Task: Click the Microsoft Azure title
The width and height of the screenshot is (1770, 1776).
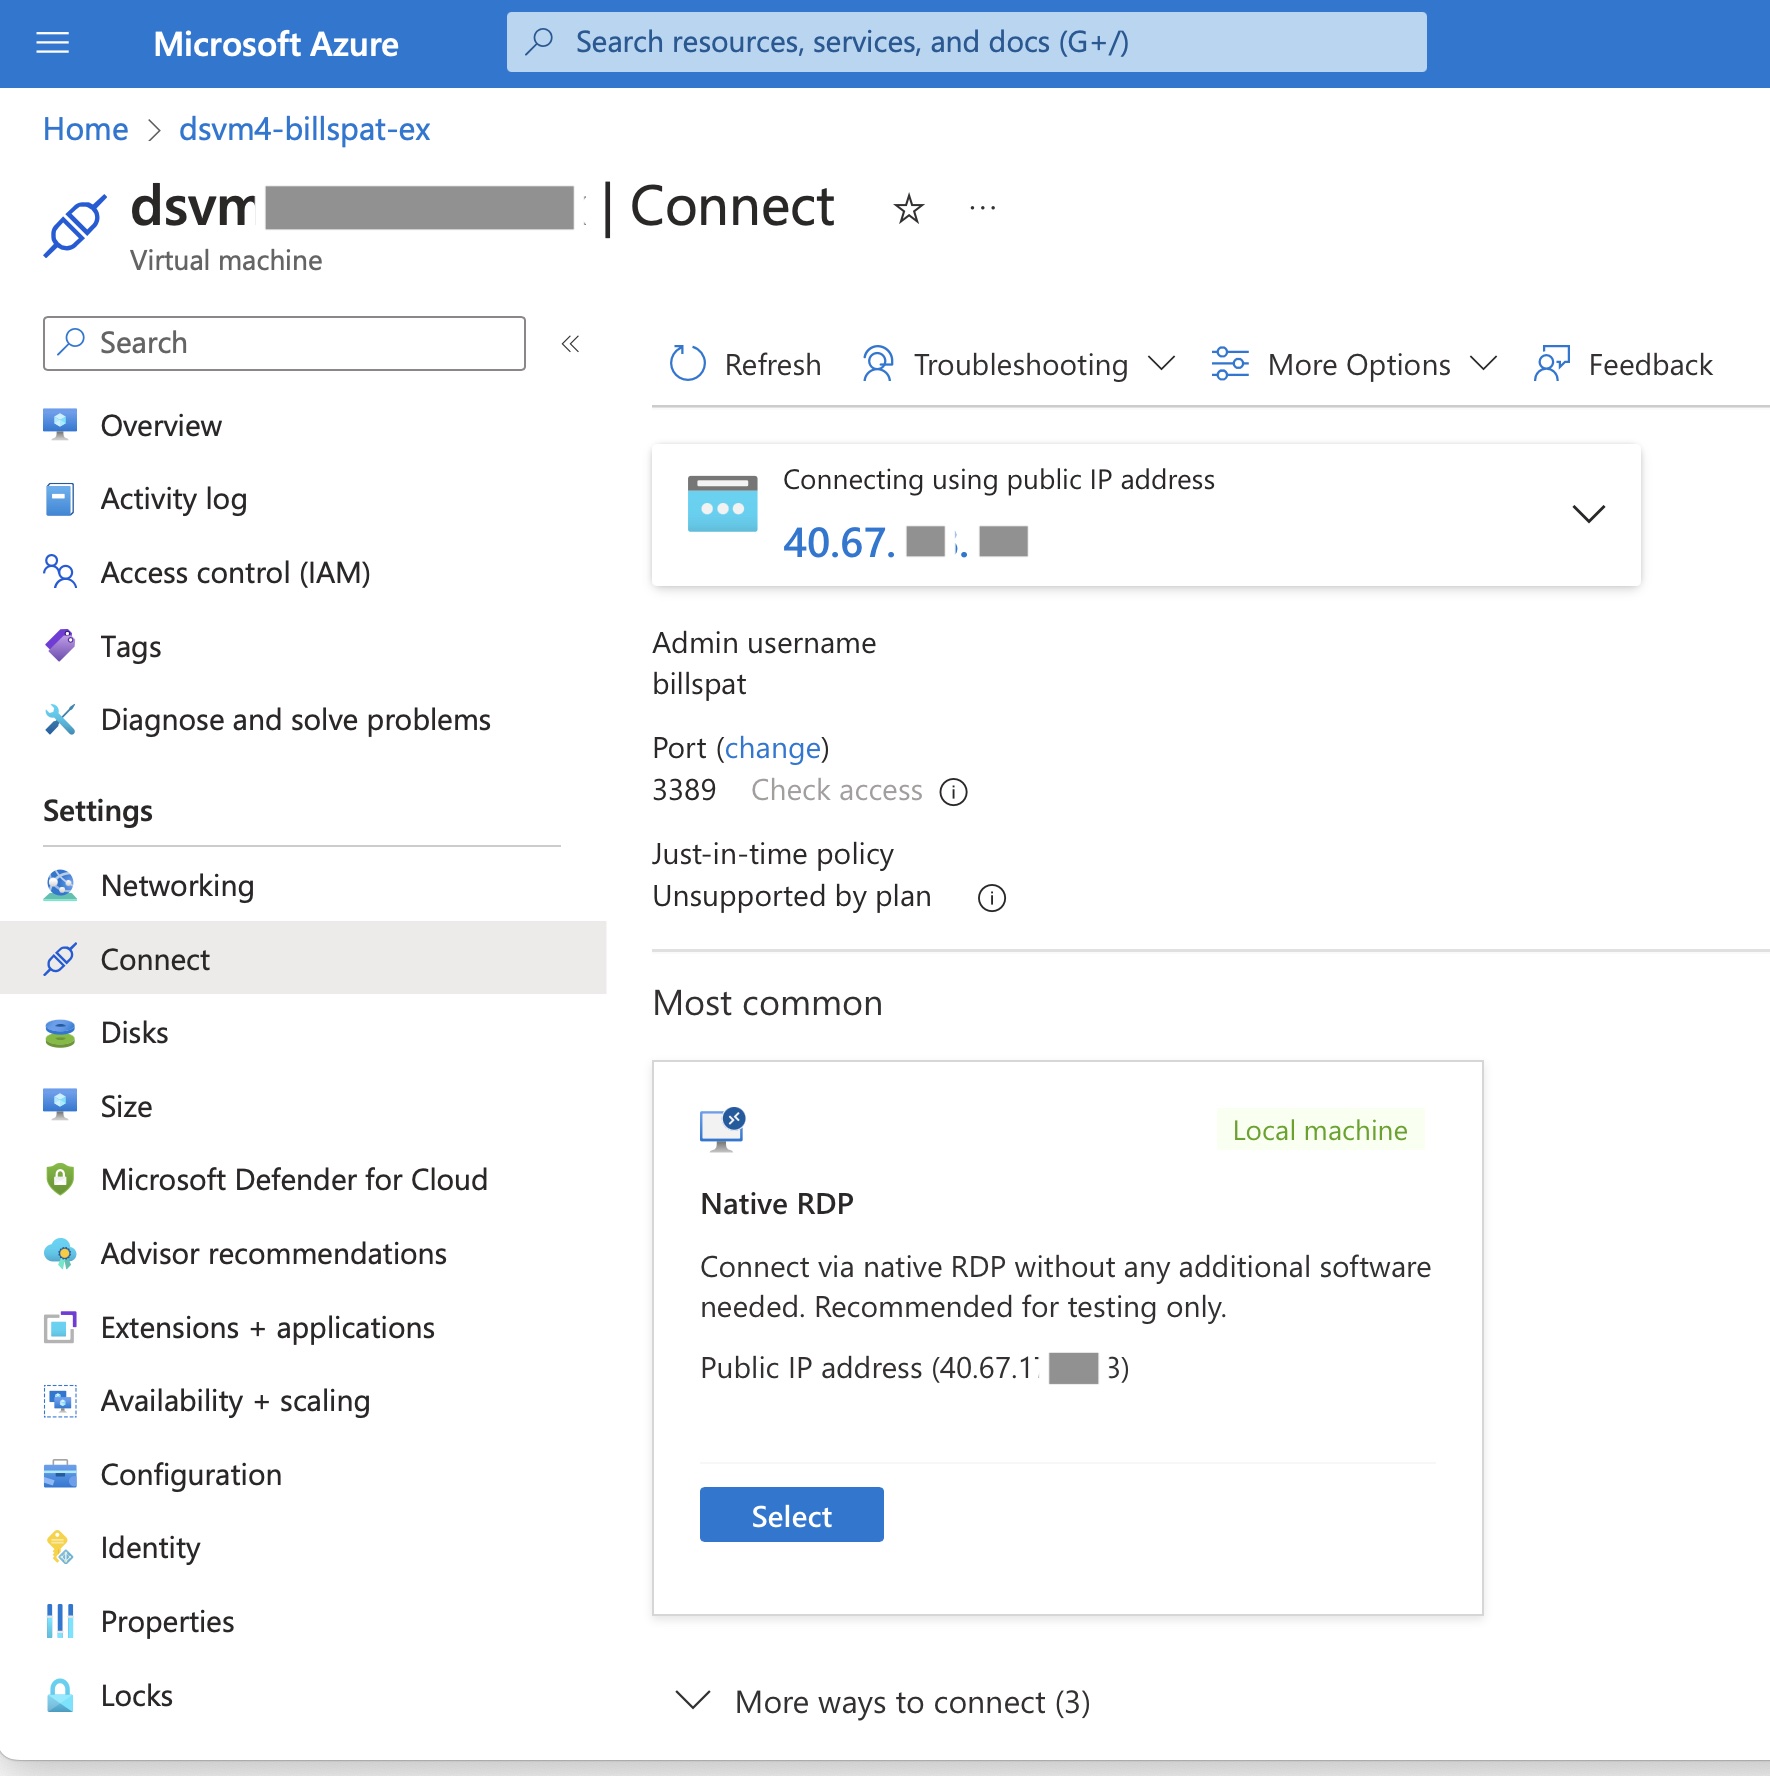Action: pos(276,44)
